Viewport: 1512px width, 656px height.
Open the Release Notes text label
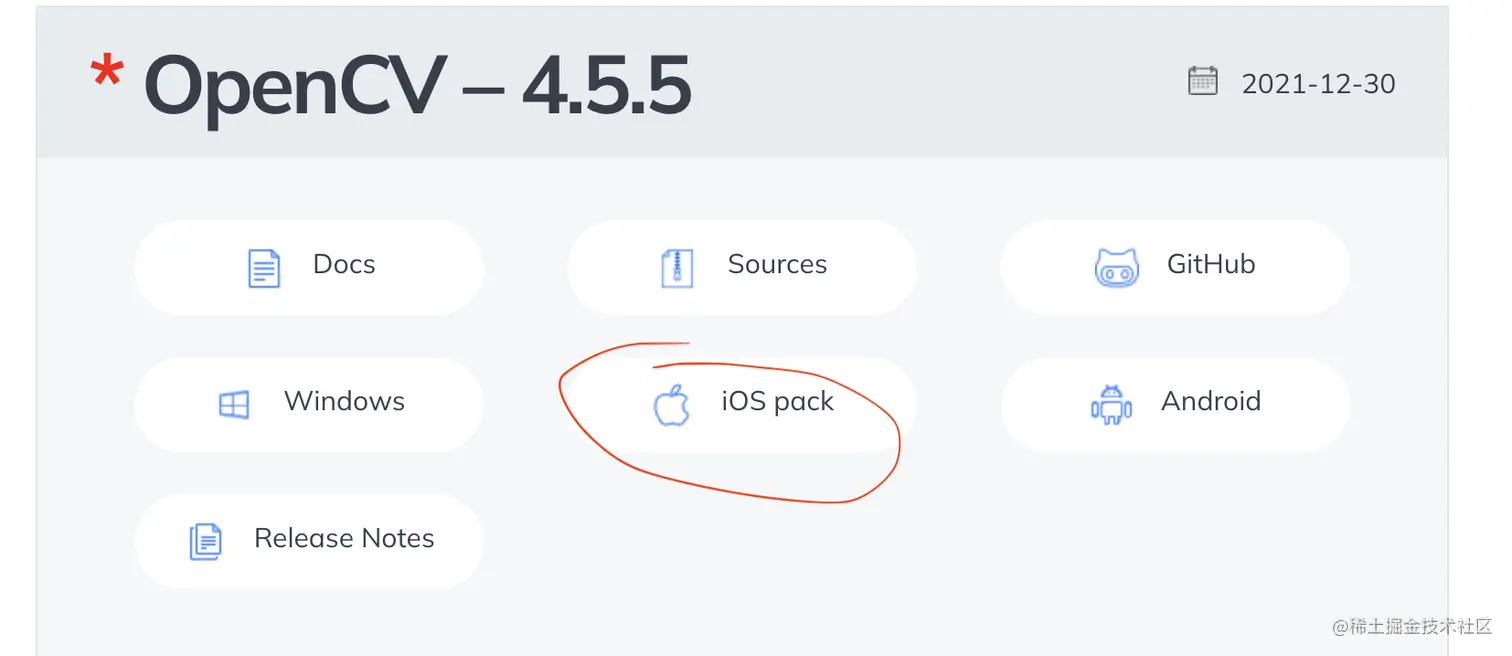pyautogui.click(x=344, y=538)
